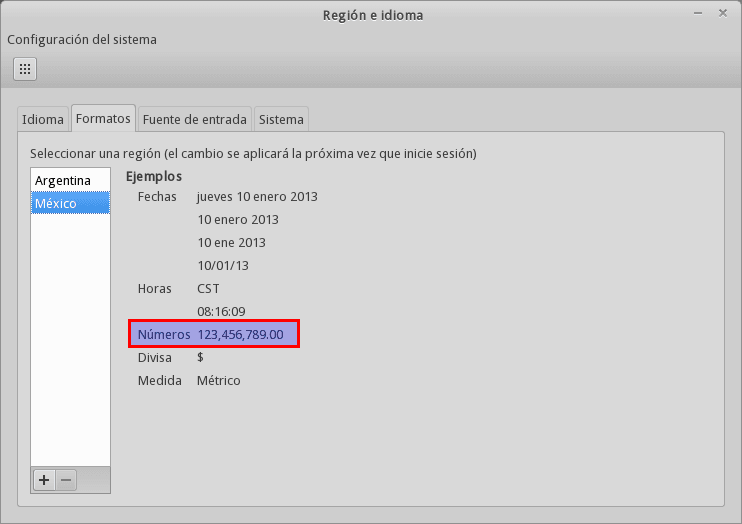The width and height of the screenshot is (742, 524).
Task: Click the short date '10/01/13'
Action: pos(223,266)
